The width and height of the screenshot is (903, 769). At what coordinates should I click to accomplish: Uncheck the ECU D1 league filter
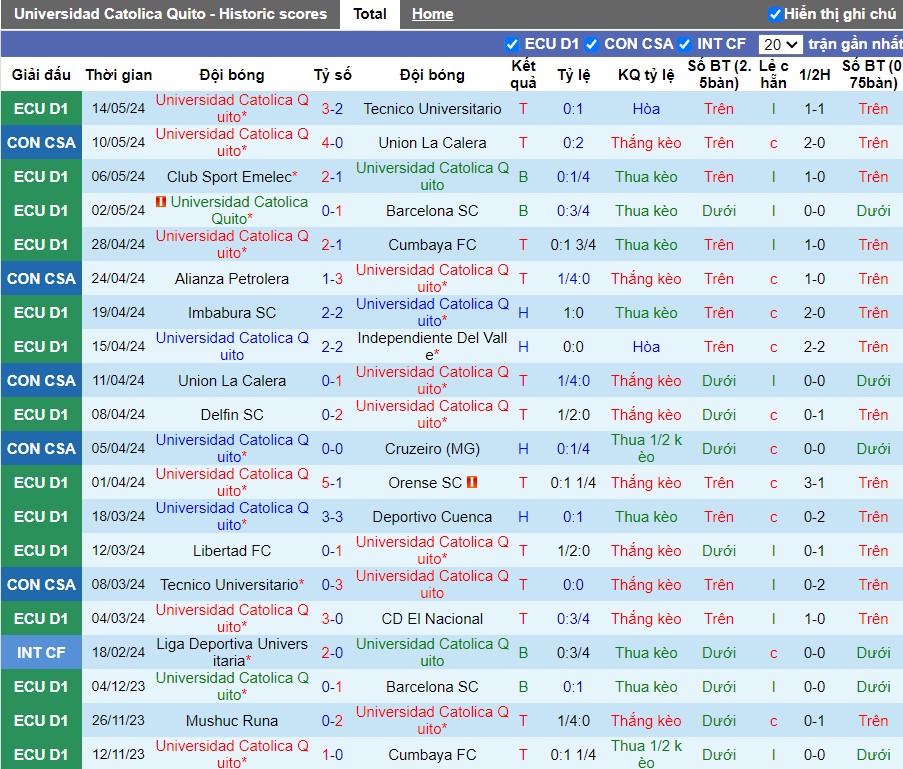point(511,44)
